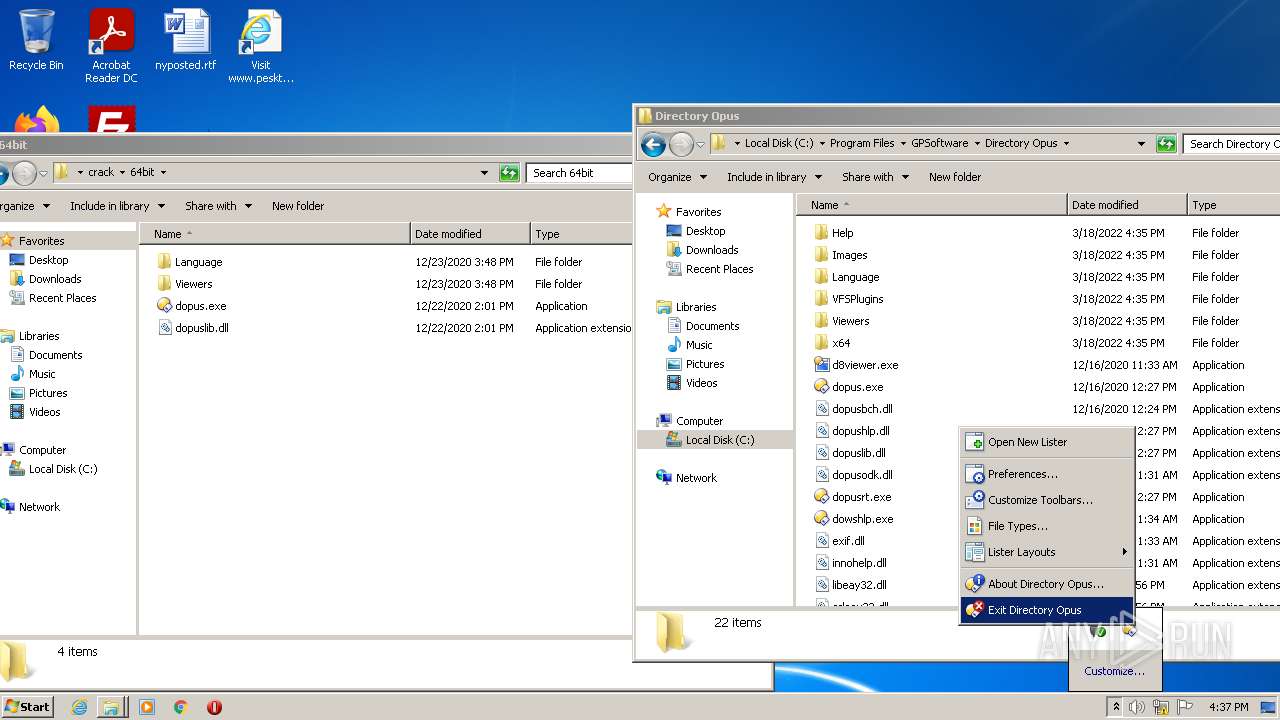Select Local Disk (C:) in Directory Opus sidebar

click(719, 440)
